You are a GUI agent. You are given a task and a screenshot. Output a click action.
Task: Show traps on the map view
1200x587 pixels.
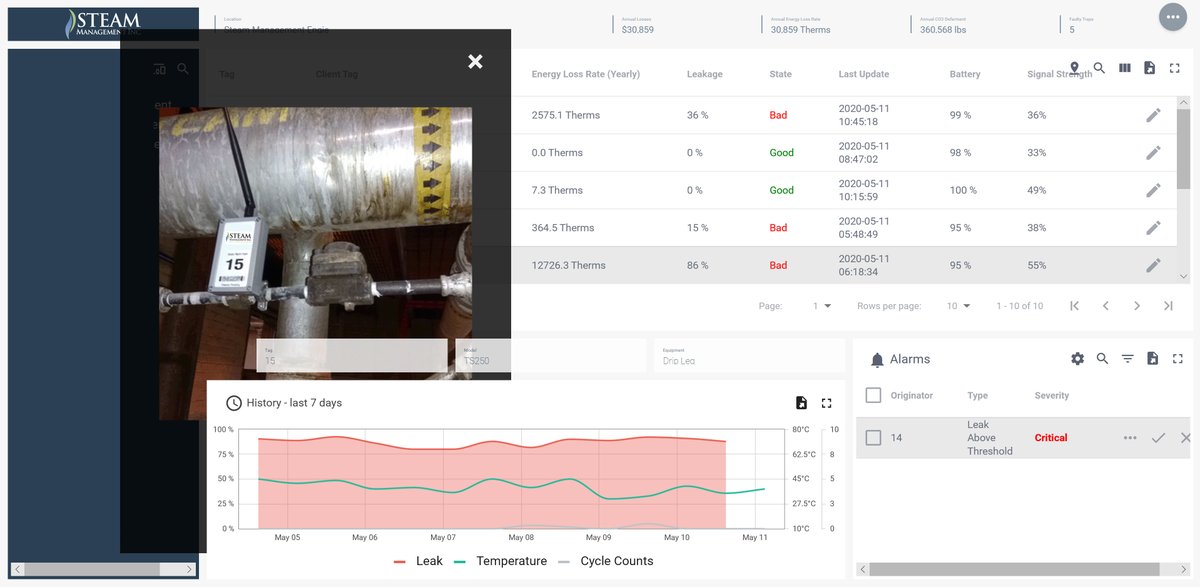tap(1075, 68)
